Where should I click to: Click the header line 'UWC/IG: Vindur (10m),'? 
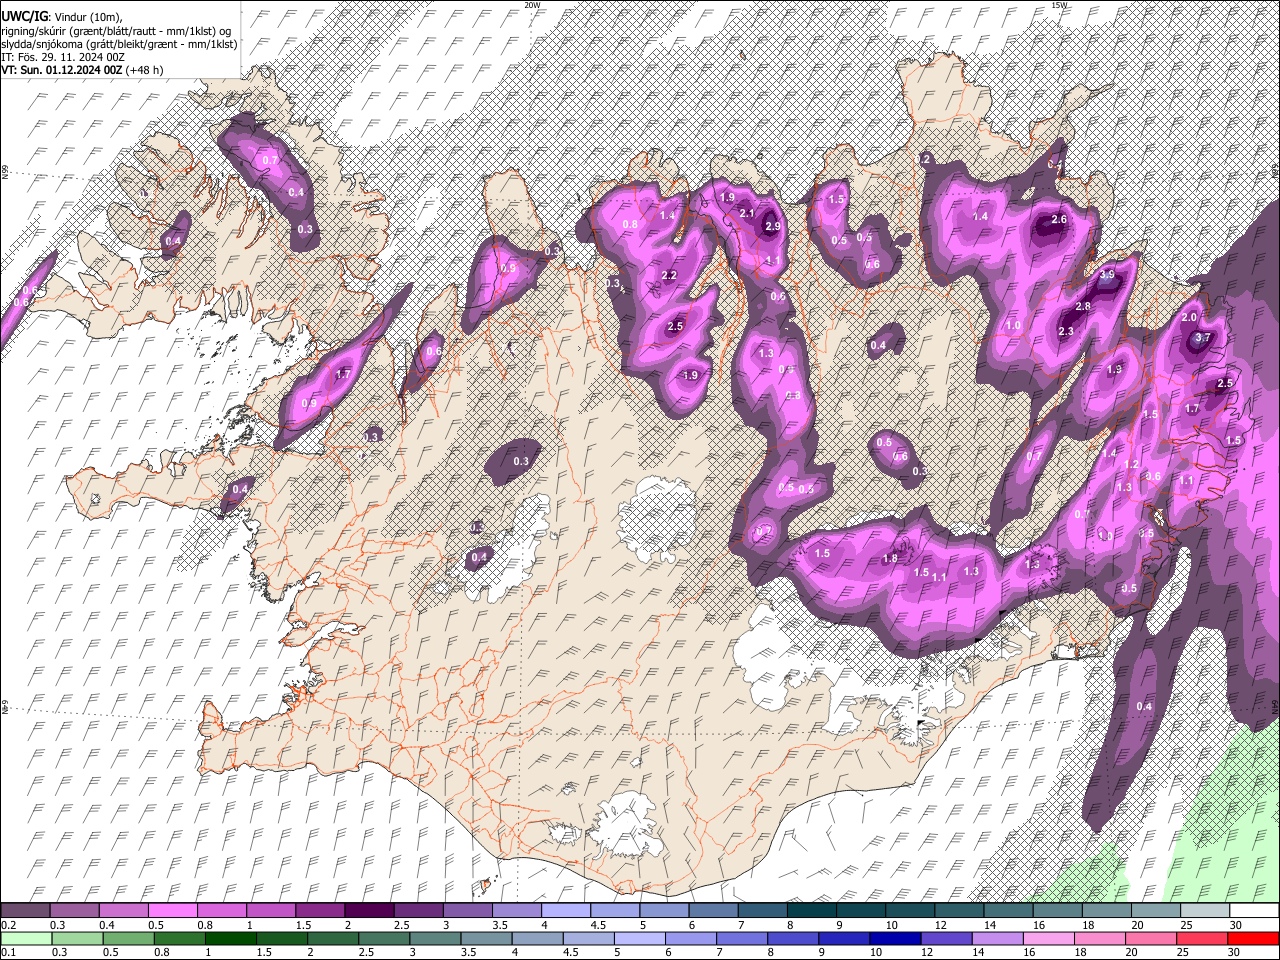(x=61, y=16)
